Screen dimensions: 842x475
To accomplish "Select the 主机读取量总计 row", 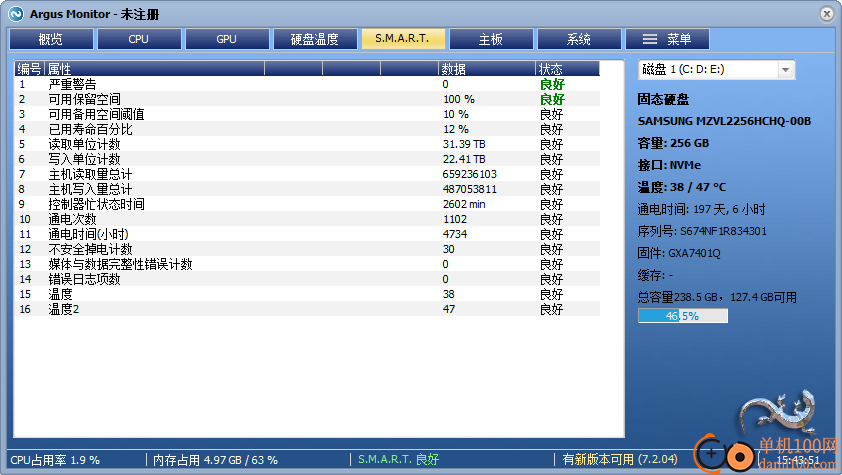I will click(307, 174).
